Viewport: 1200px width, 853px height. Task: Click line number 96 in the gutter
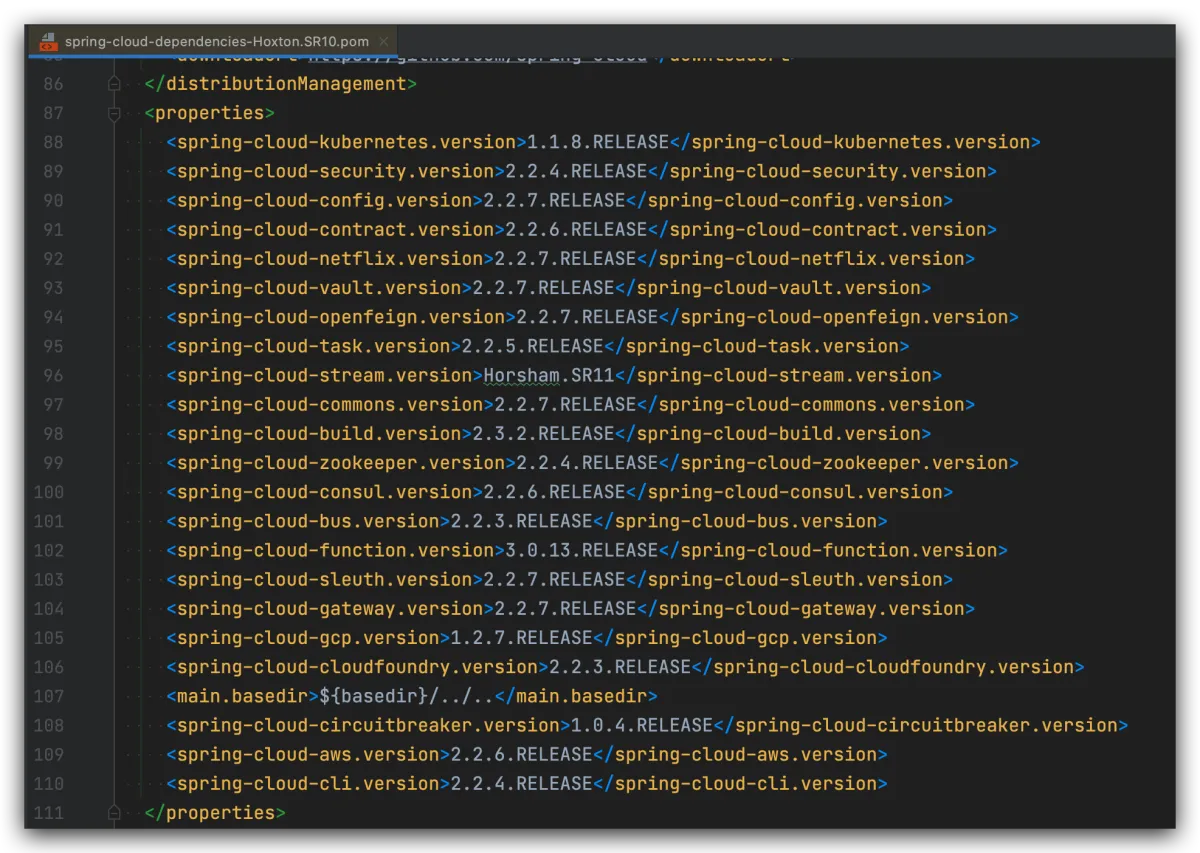coord(52,376)
